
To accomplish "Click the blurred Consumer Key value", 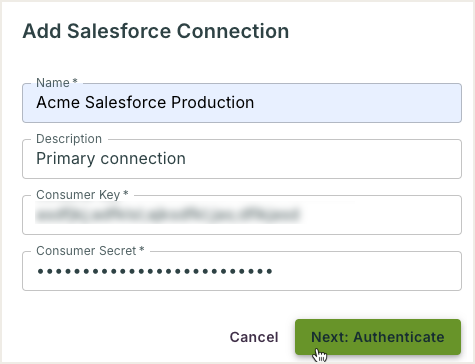I will (167, 215).
